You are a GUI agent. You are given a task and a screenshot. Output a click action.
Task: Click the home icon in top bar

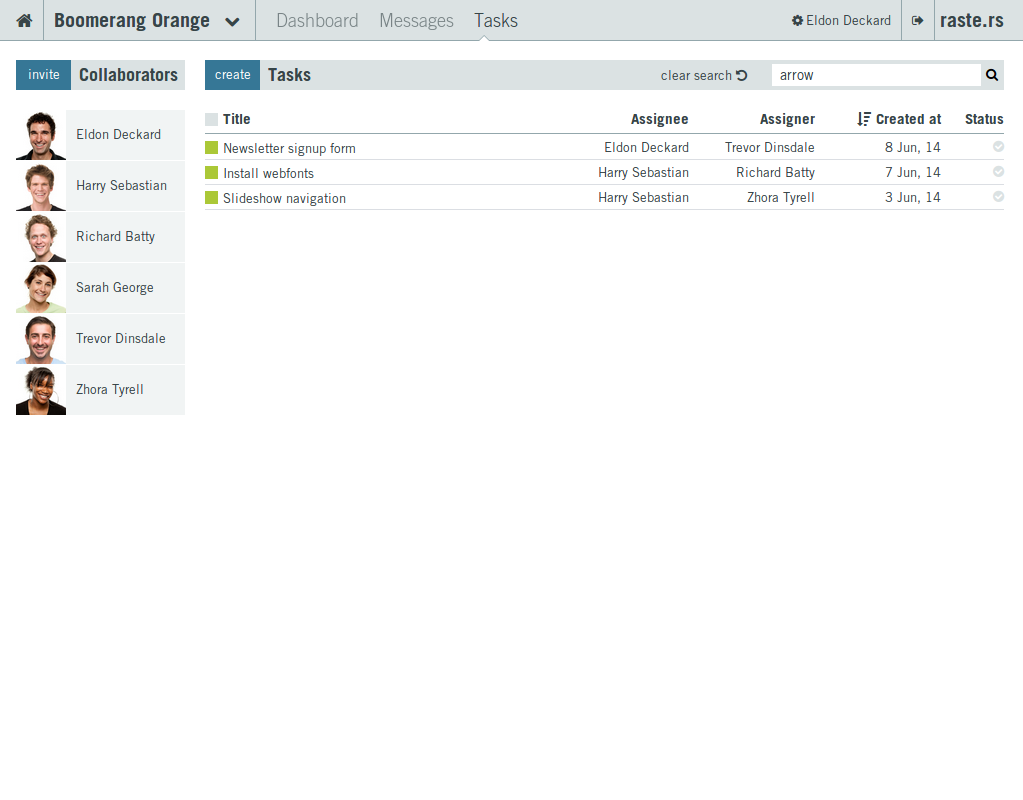coord(24,21)
